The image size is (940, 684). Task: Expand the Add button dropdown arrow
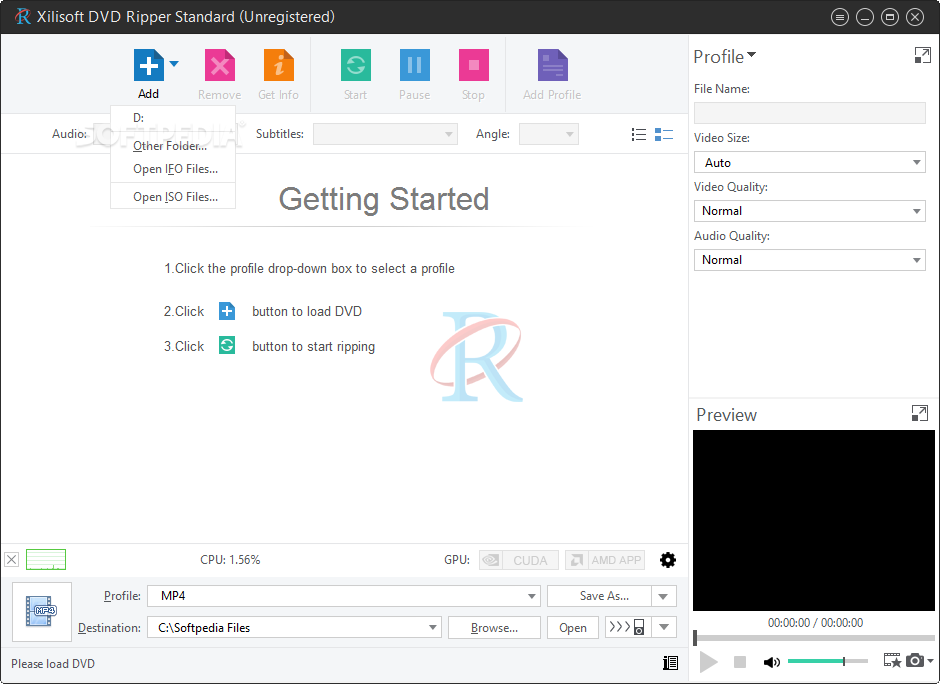point(174,63)
